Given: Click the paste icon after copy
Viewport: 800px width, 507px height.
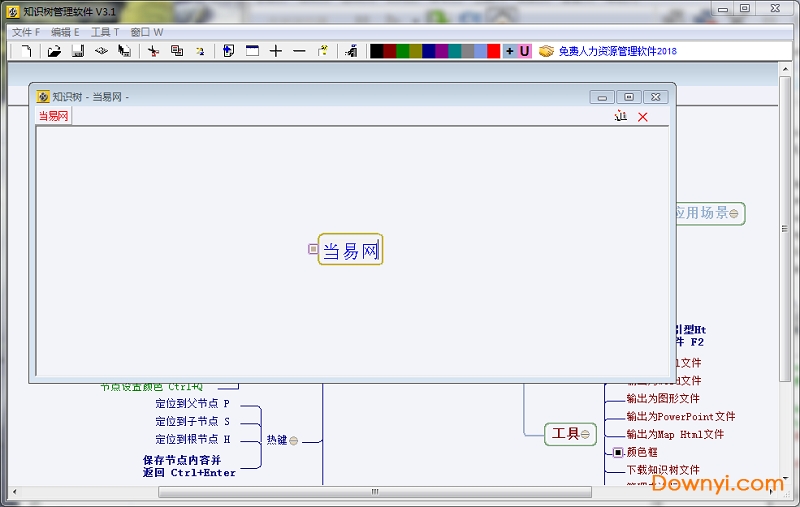Looking at the screenshot, I should click(x=201, y=50).
